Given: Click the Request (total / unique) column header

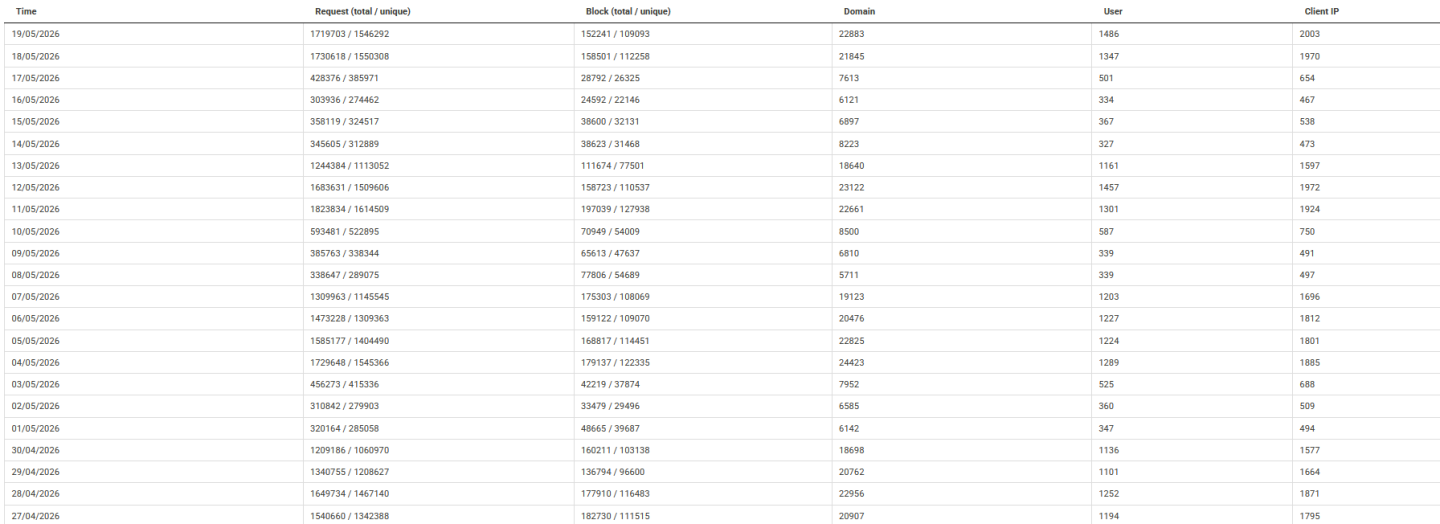Looking at the screenshot, I should point(363,11).
